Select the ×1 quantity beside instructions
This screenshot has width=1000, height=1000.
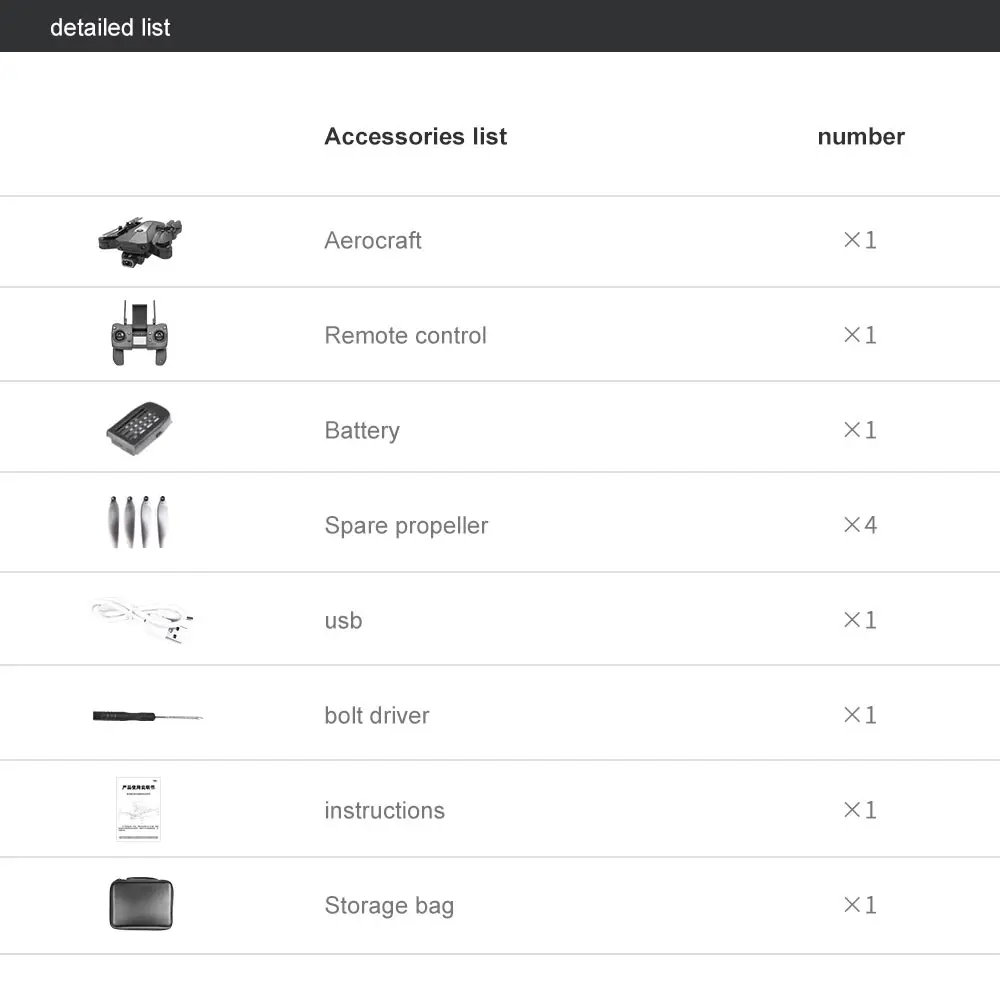coord(860,810)
